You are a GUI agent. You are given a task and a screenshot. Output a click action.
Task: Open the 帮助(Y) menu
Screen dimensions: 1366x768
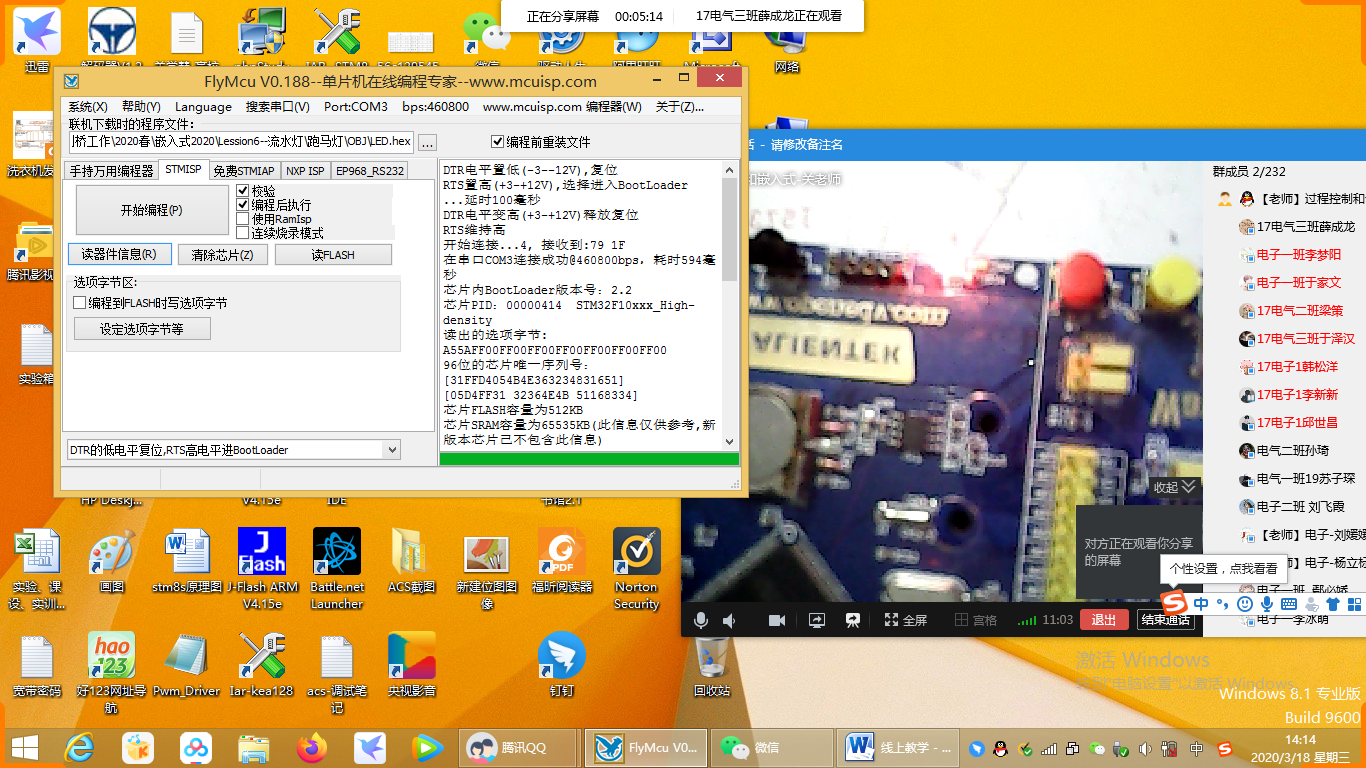141,106
